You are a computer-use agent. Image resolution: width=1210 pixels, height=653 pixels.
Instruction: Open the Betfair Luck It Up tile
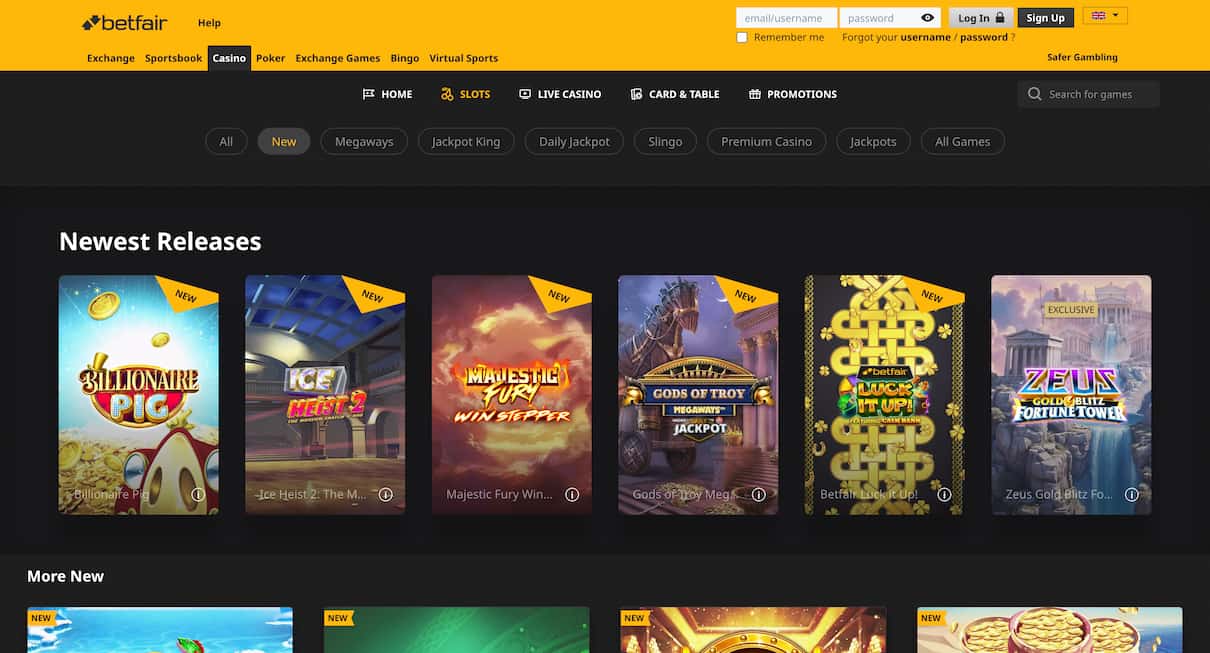(x=884, y=395)
